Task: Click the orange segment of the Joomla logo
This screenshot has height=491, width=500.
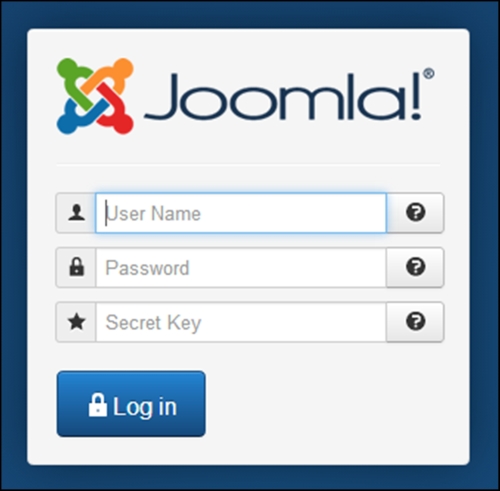Action: tap(112, 73)
